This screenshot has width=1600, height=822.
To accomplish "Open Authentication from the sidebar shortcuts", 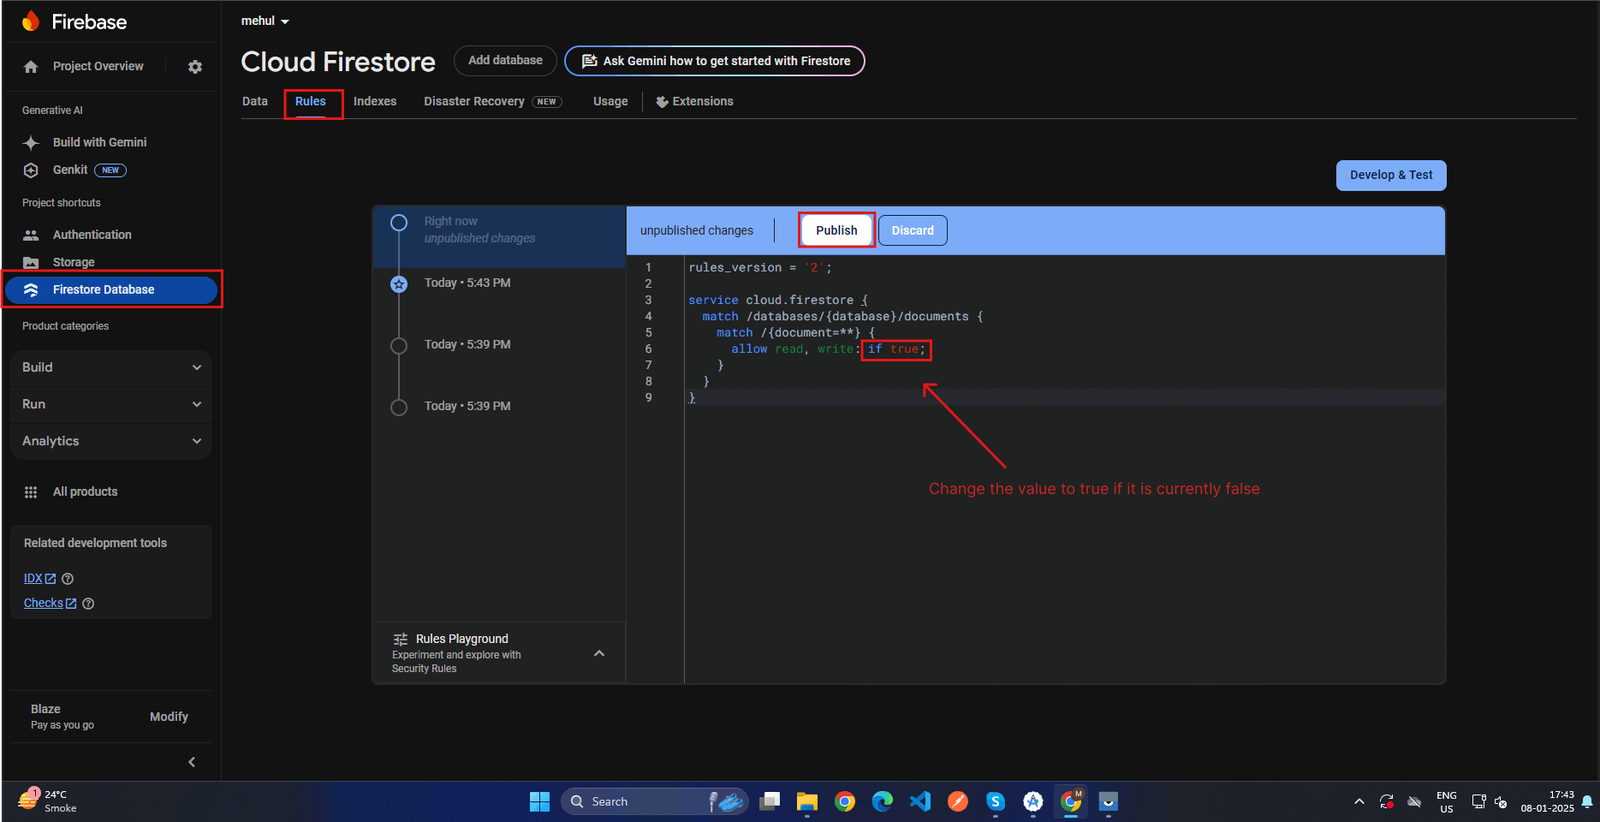I will tap(92, 235).
